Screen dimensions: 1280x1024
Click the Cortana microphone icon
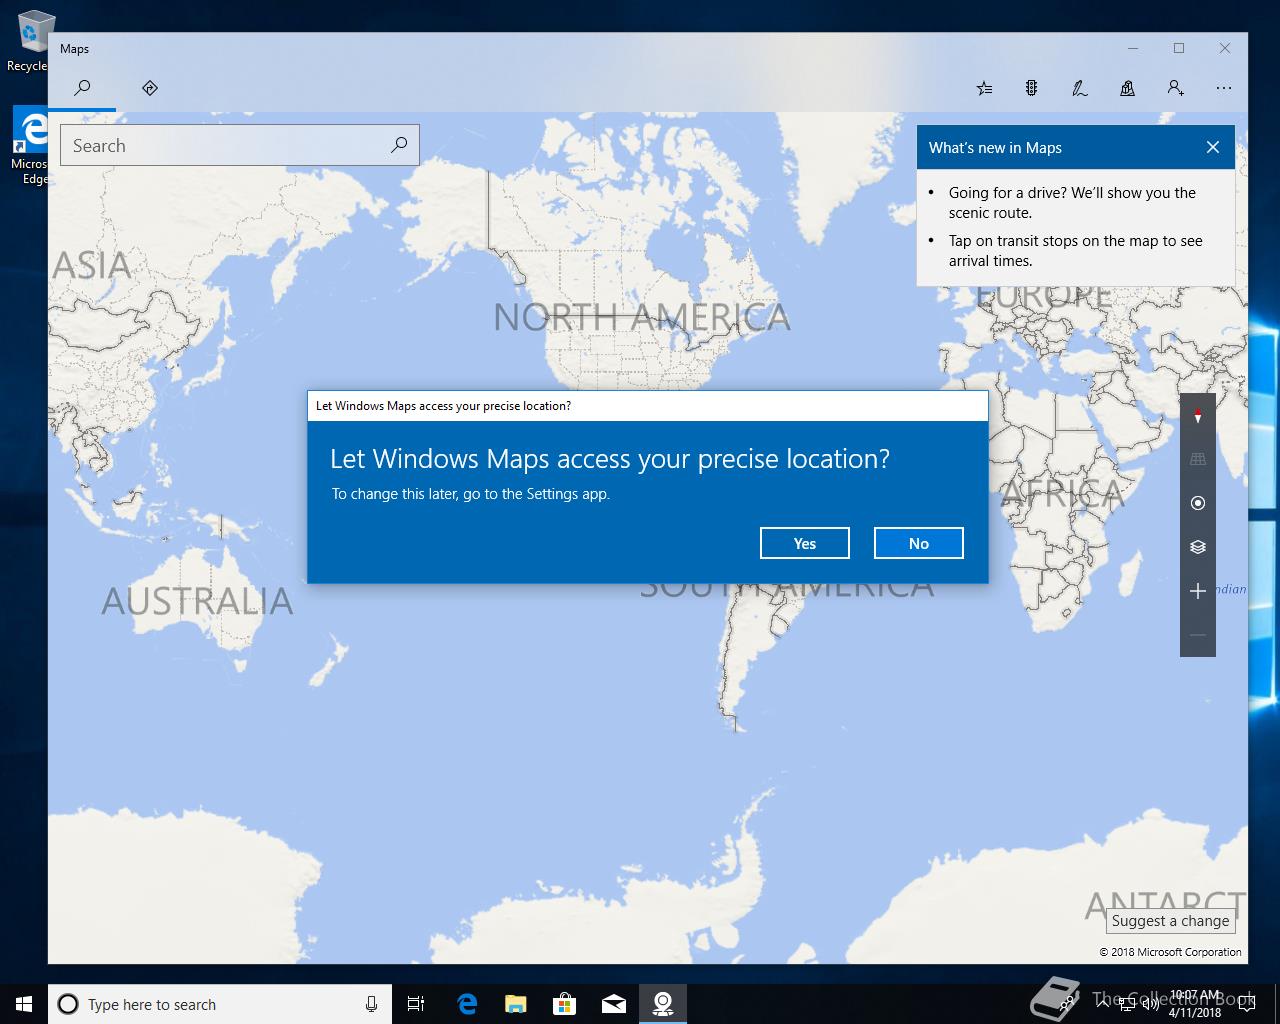(371, 1004)
